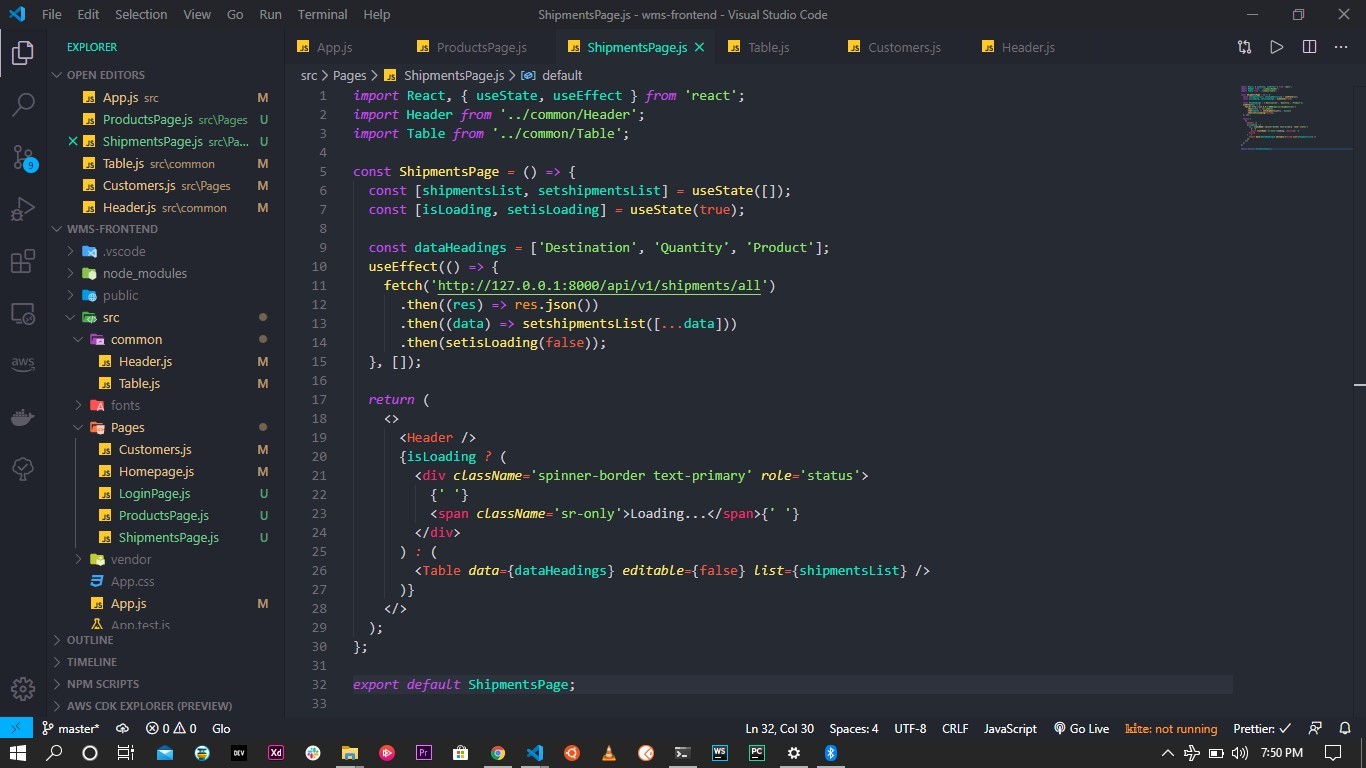Open the Source Control view

point(22,155)
